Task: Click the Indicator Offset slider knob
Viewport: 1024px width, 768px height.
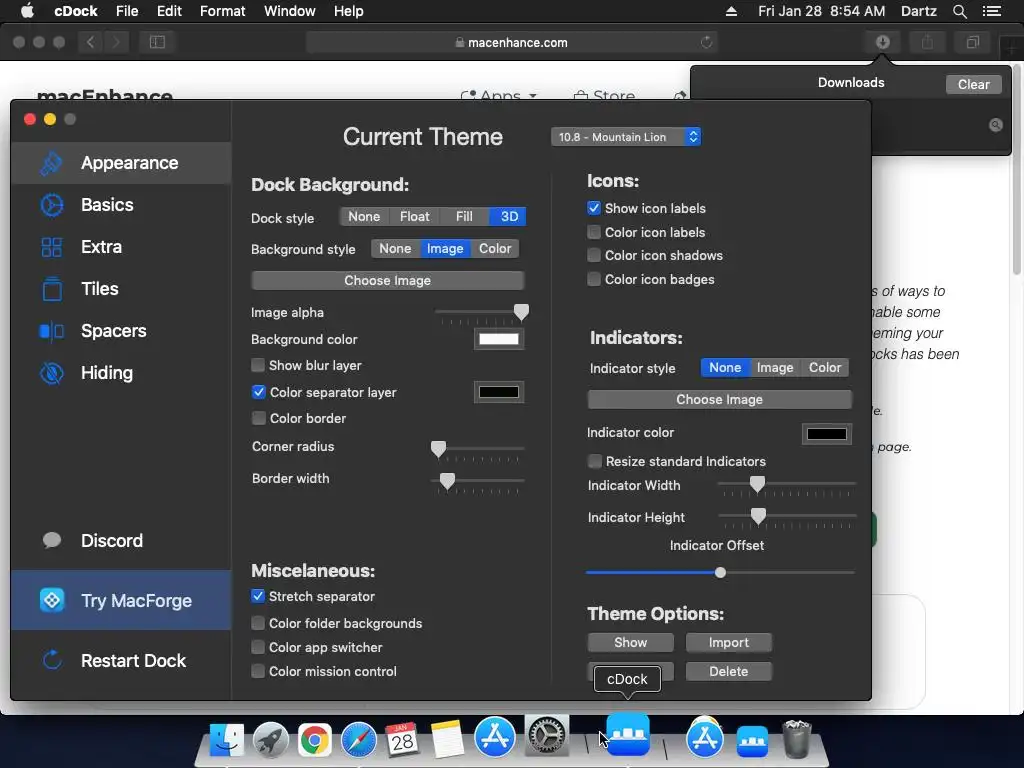Action: click(x=720, y=573)
